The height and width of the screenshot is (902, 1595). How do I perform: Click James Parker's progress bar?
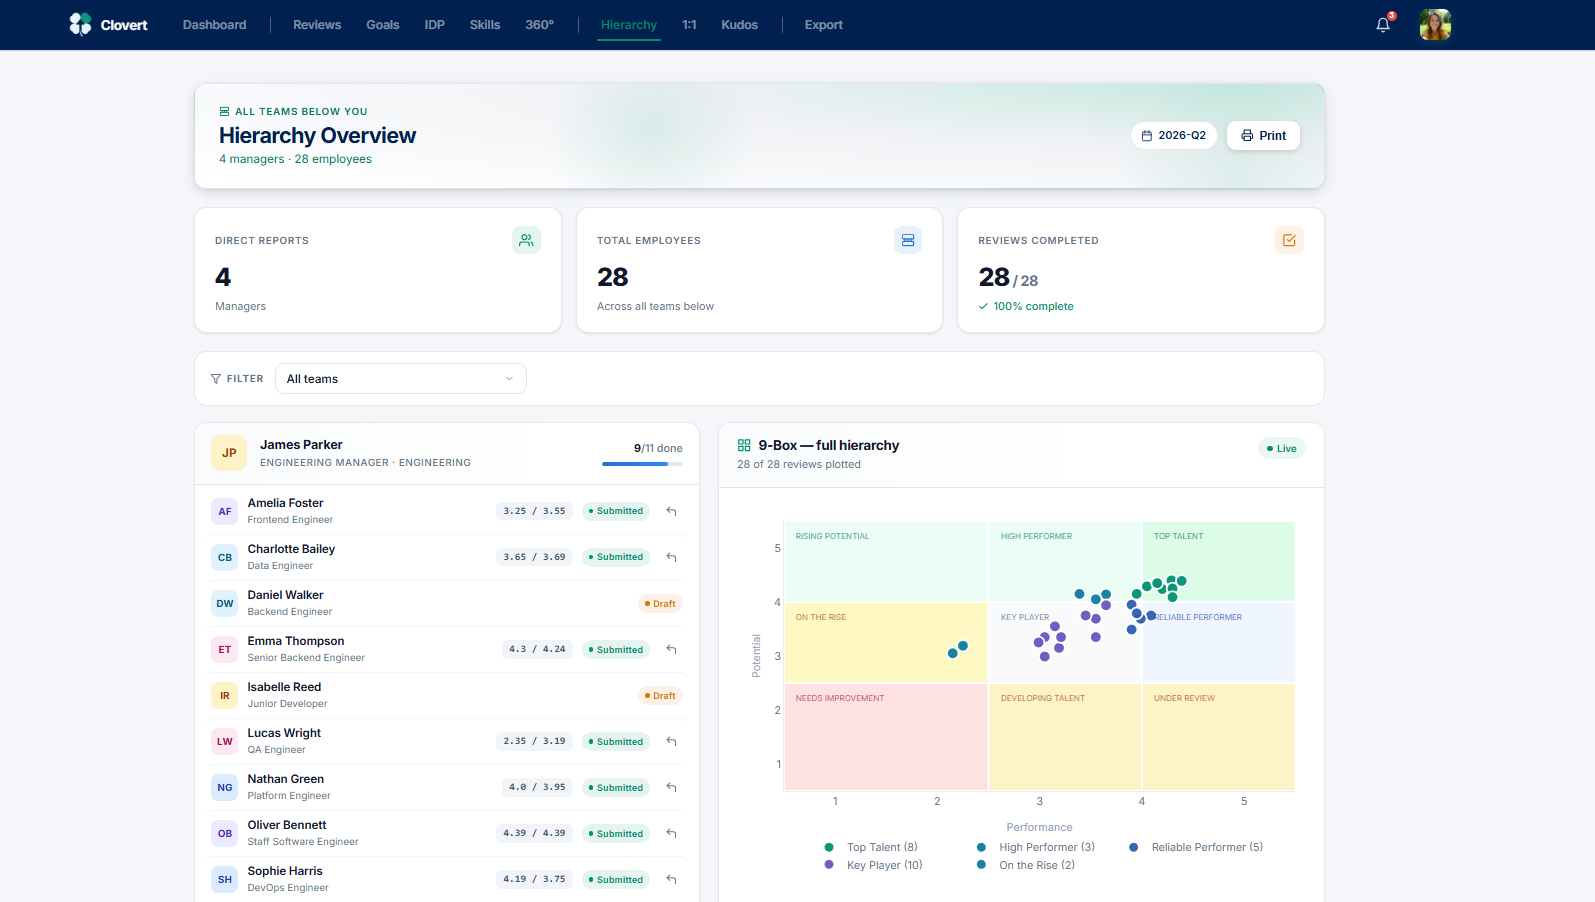click(x=642, y=464)
